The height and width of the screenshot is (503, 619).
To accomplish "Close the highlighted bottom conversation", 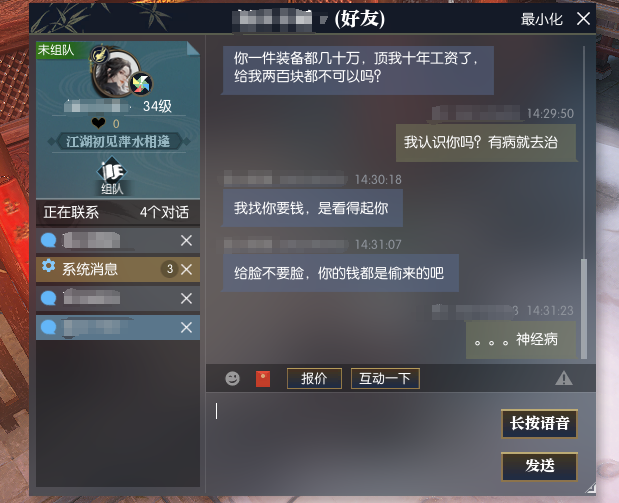I will [x=186, y=327].
